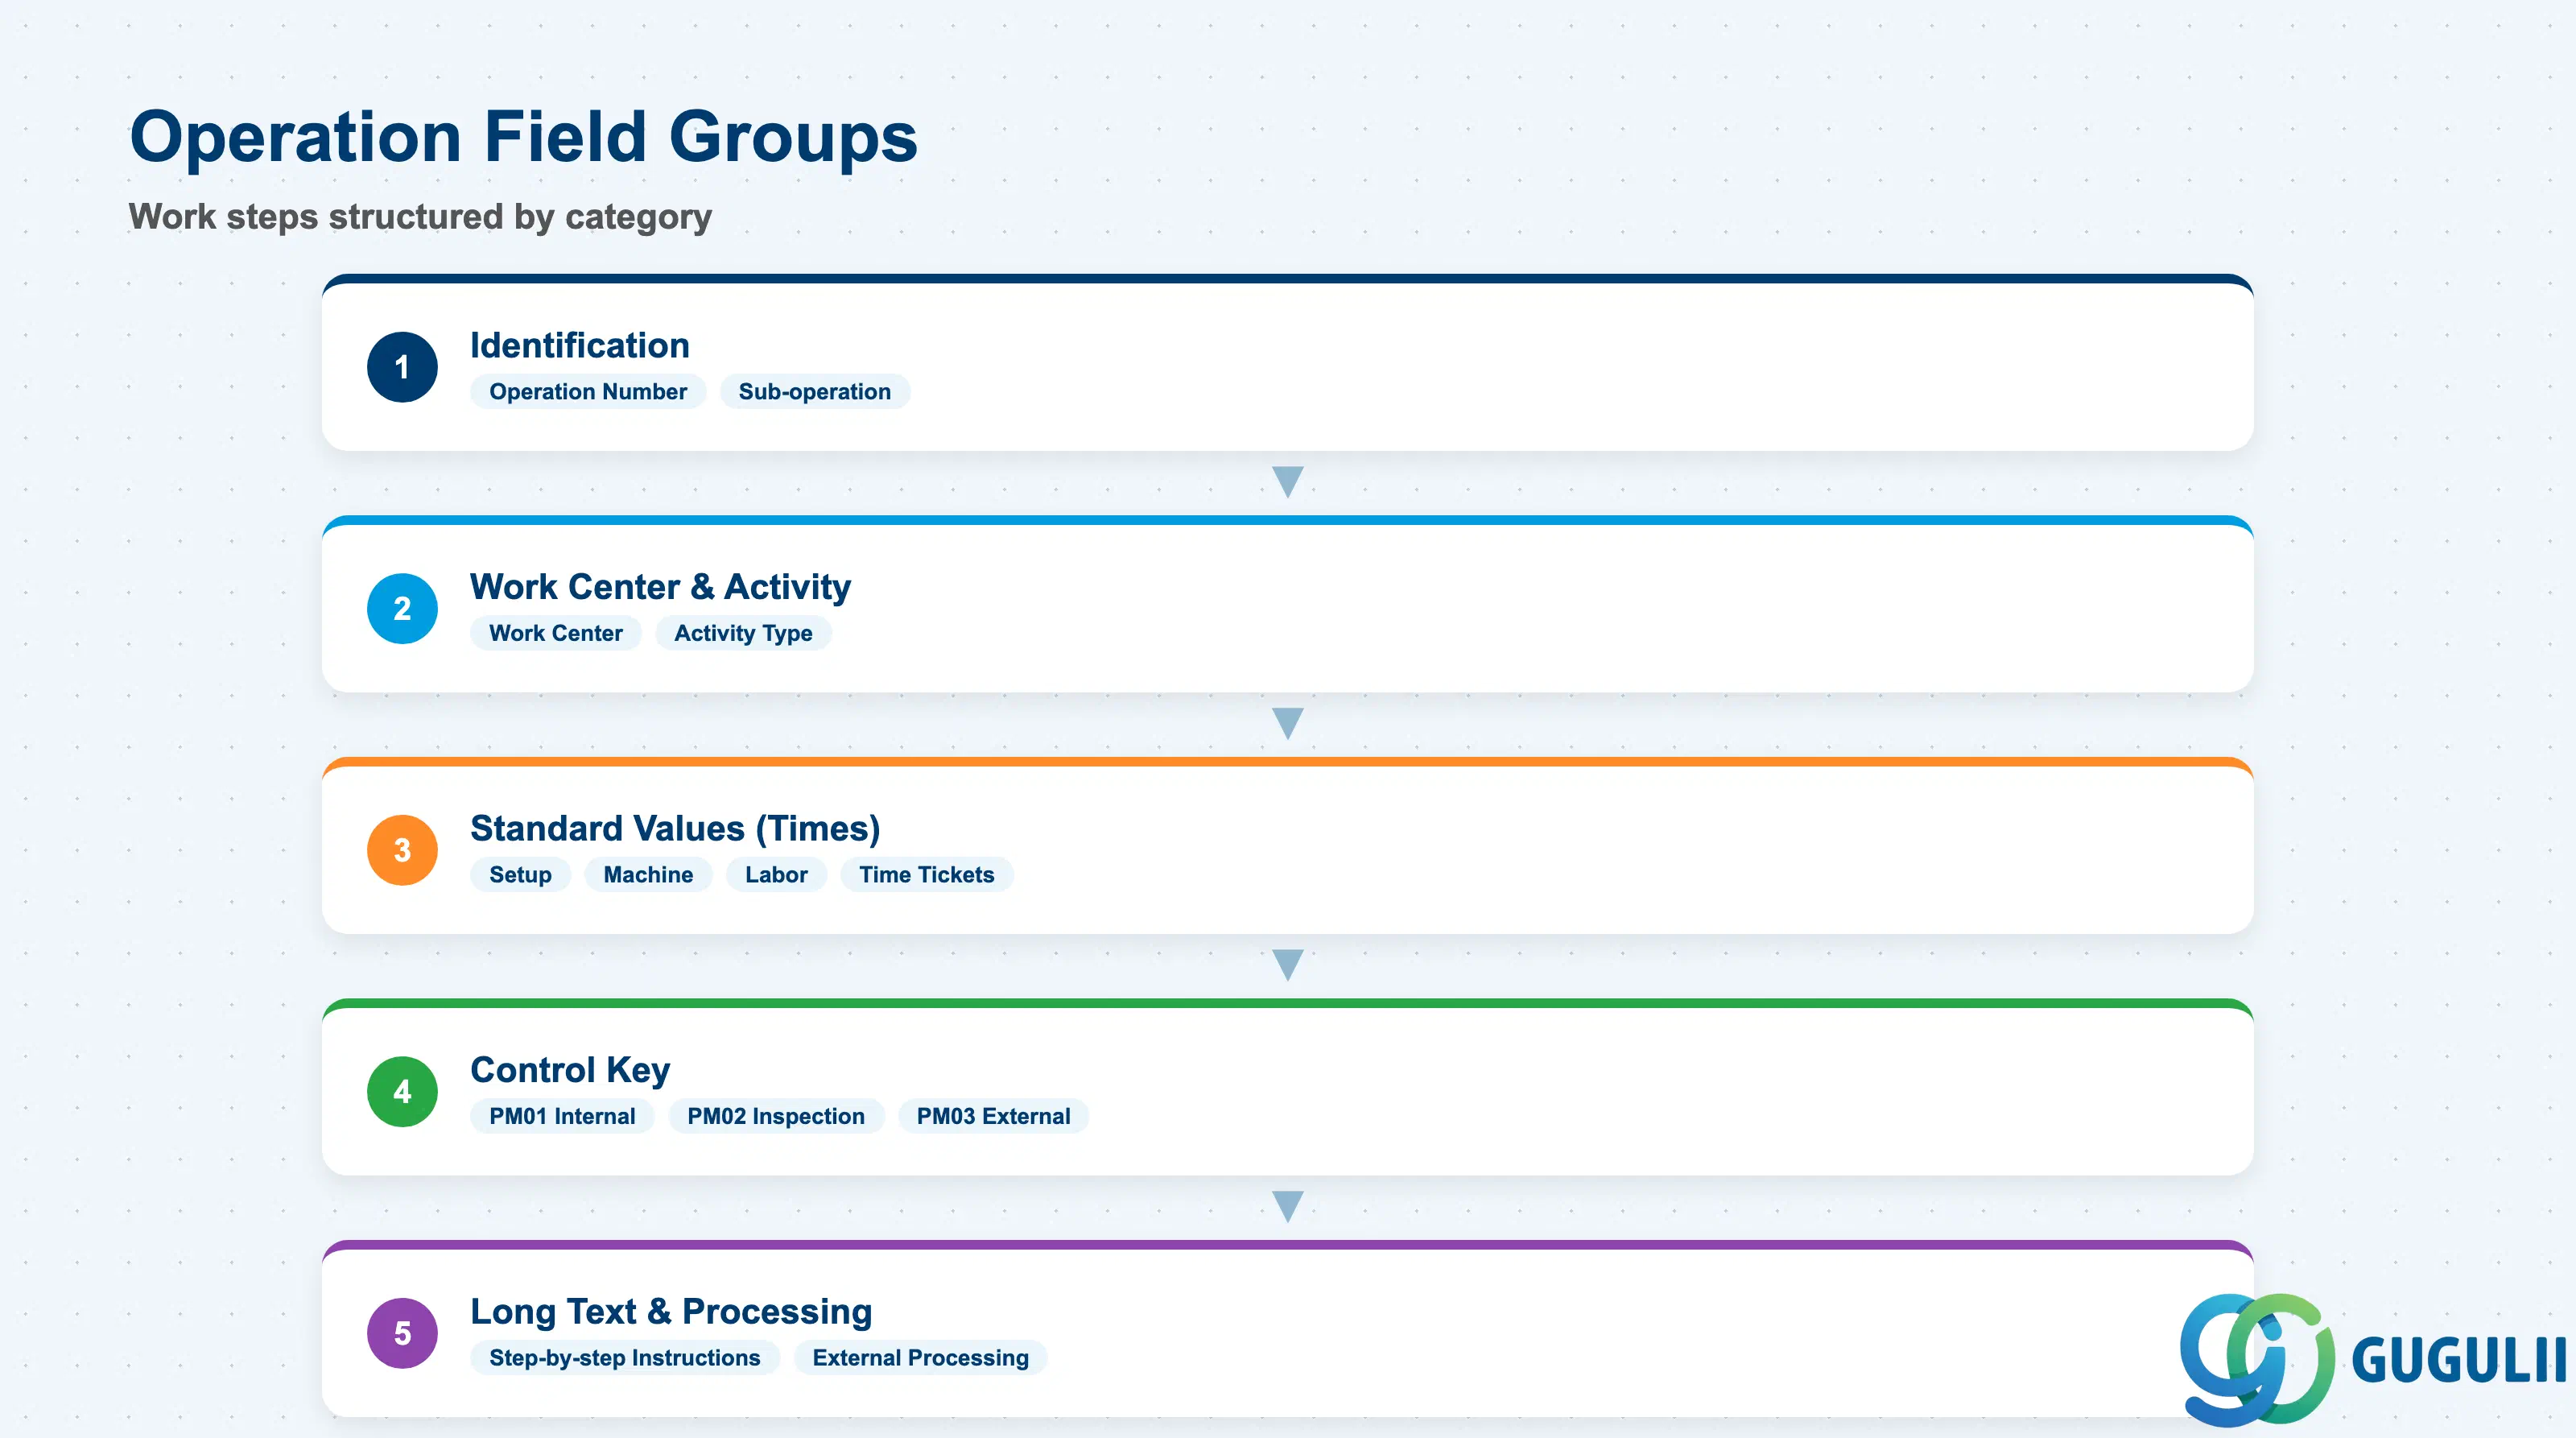Screen dimensions: 2576x1438
Task: Click the Standard Values (Times) heading
Action: (675, 828)
